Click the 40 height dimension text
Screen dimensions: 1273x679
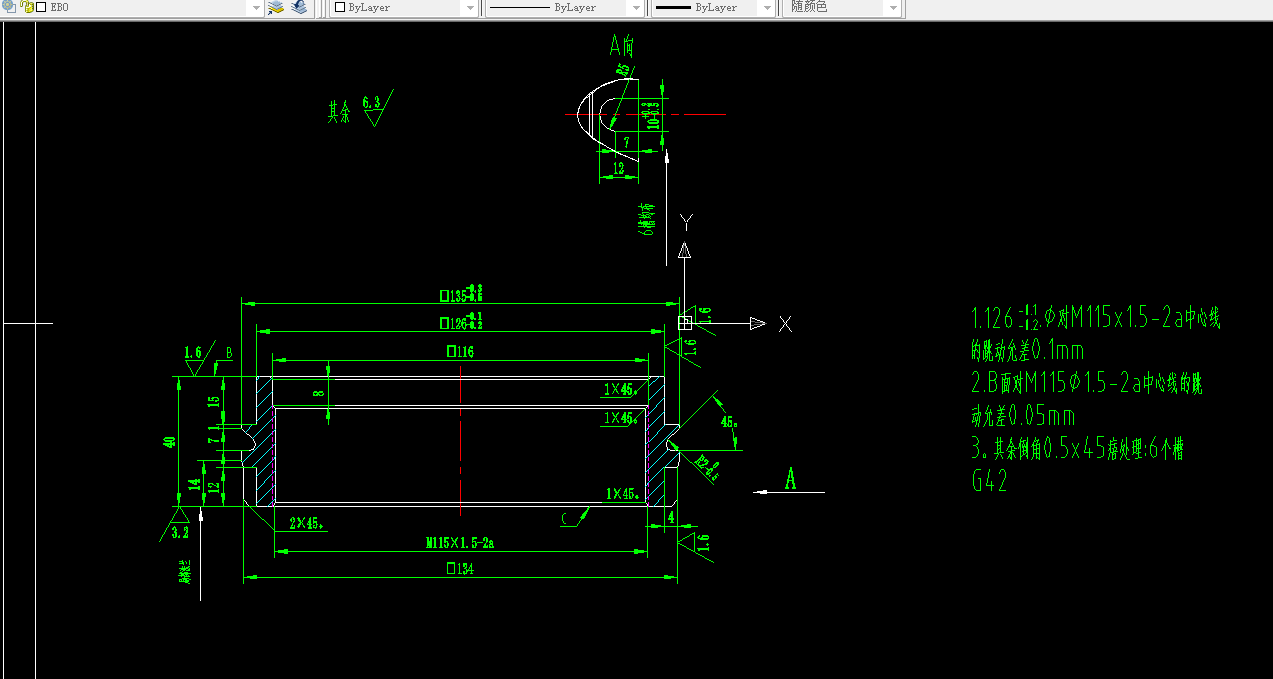pos(170,441)
